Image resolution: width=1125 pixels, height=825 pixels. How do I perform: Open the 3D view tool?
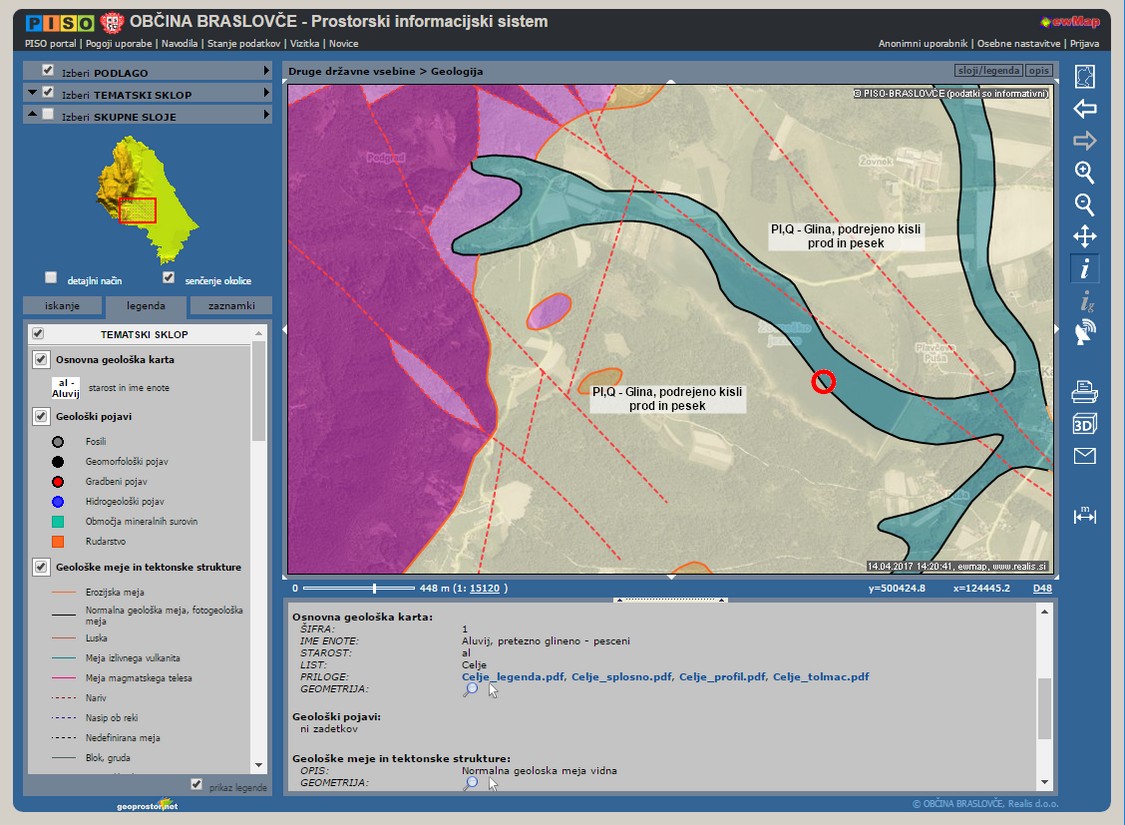point(1084,424)
